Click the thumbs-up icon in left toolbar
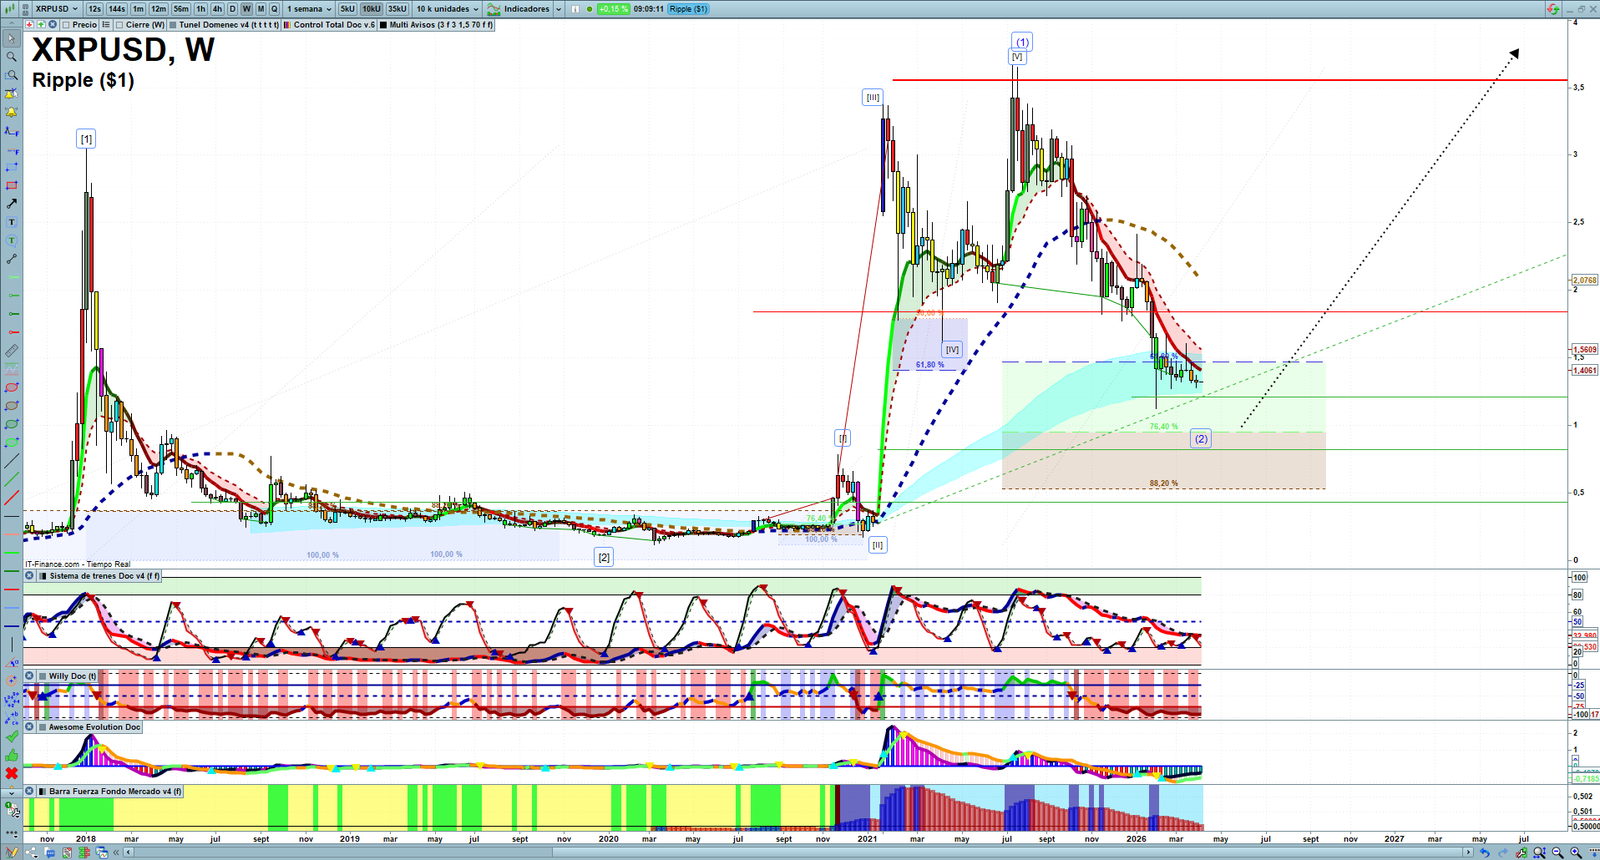Screen dimensions: 1600x860 11,756
